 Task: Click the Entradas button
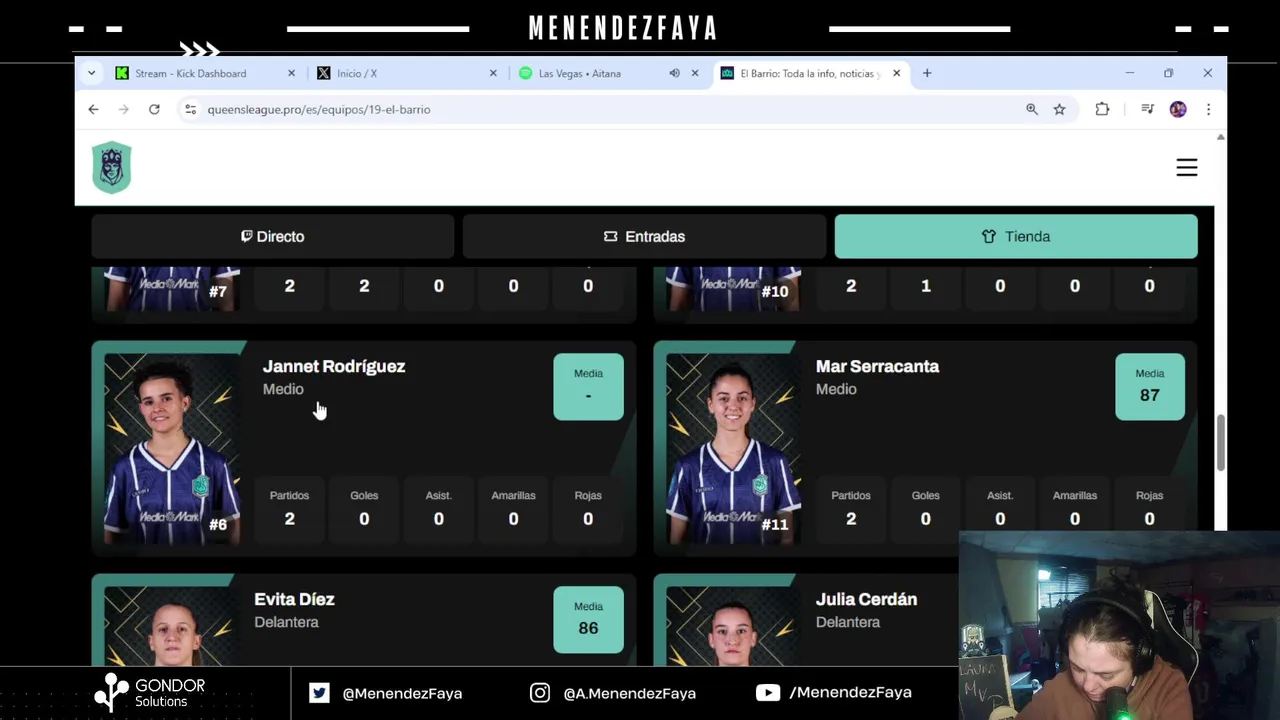pyautogui.click(x=644, y=237)
